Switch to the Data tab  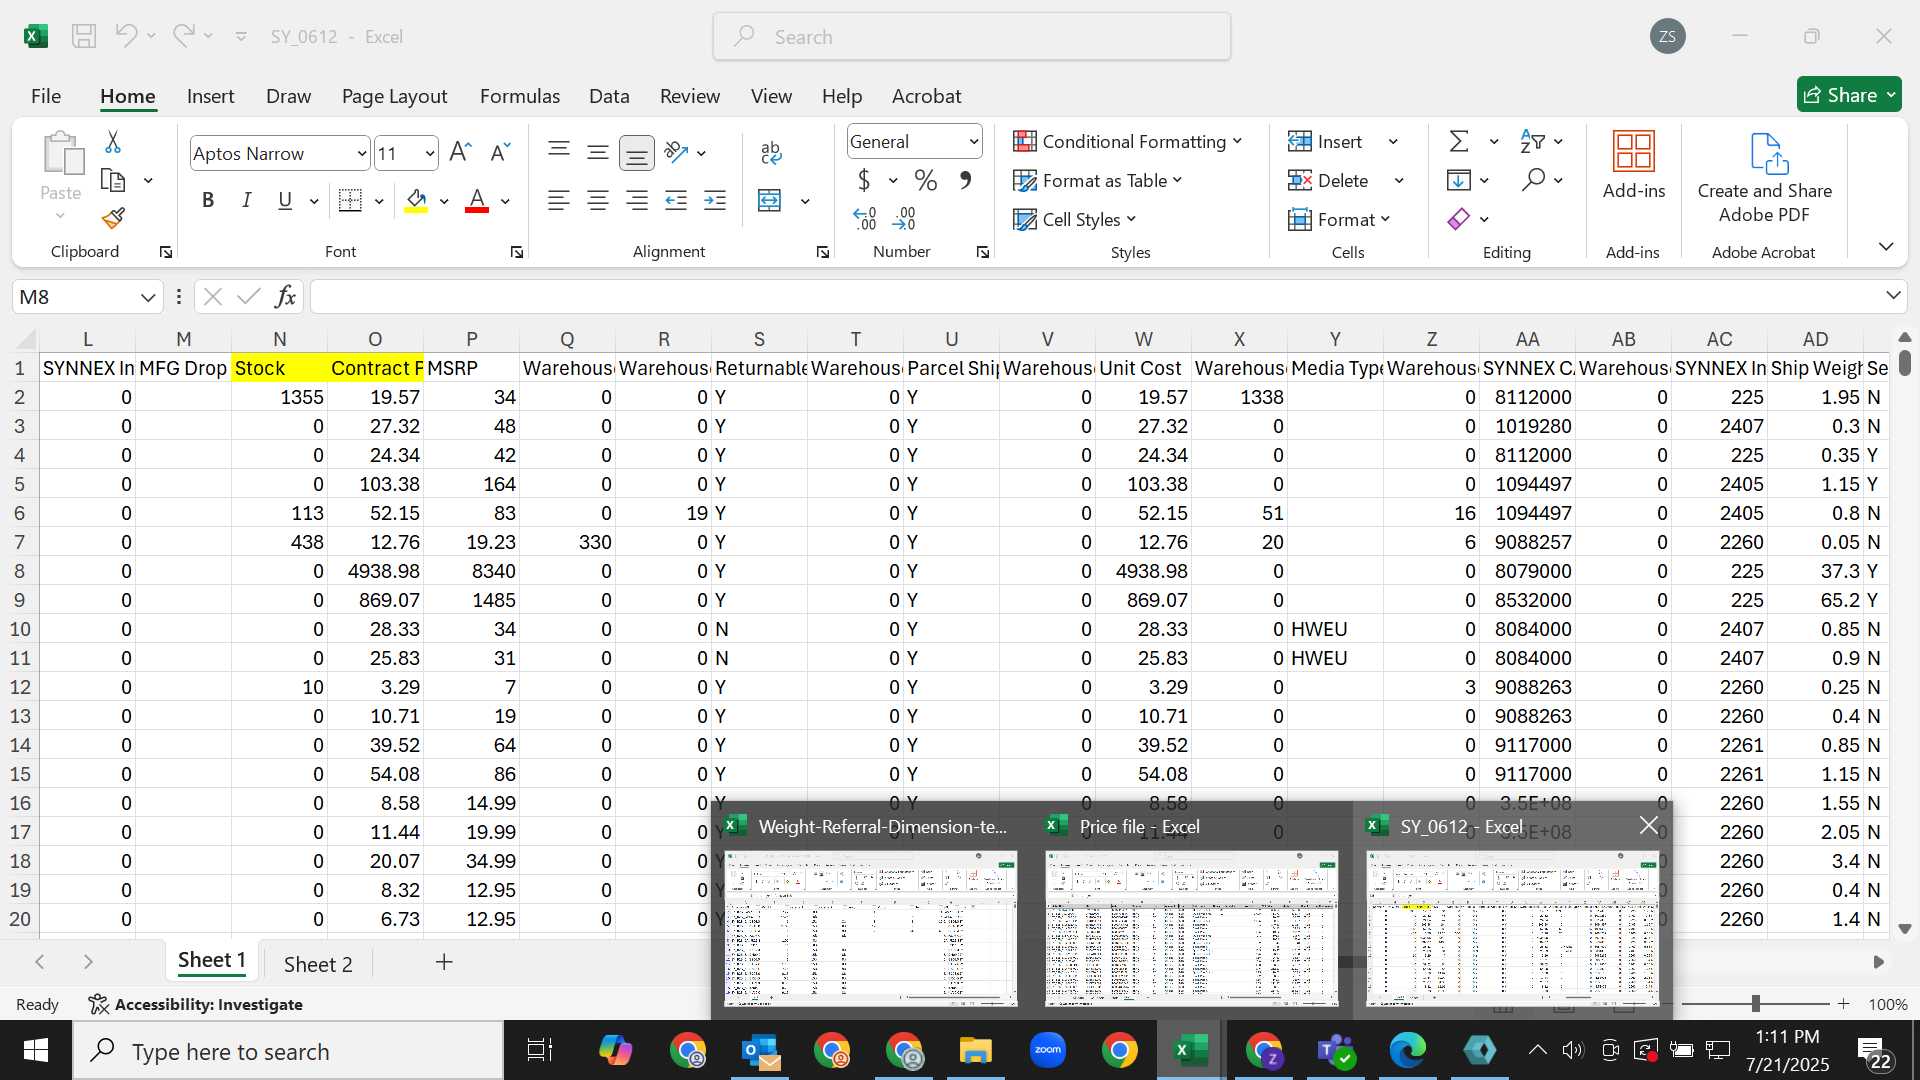(609, 96)
